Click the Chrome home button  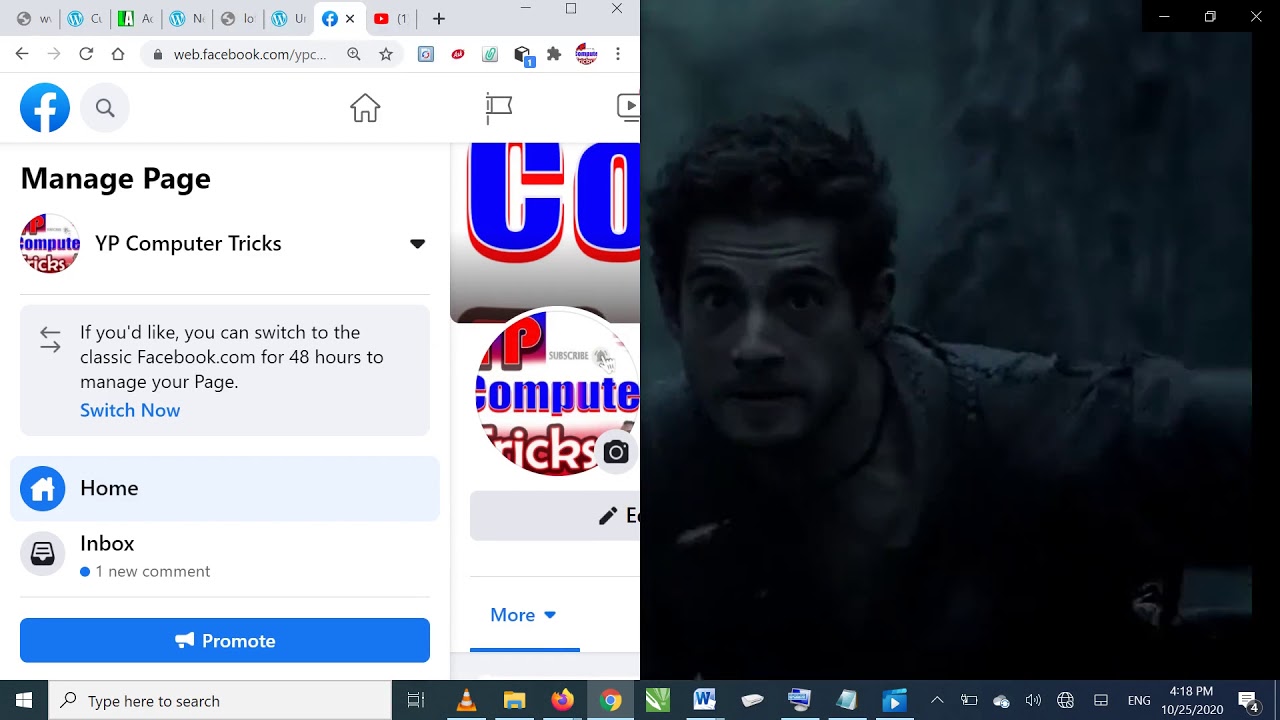point(118,54)
